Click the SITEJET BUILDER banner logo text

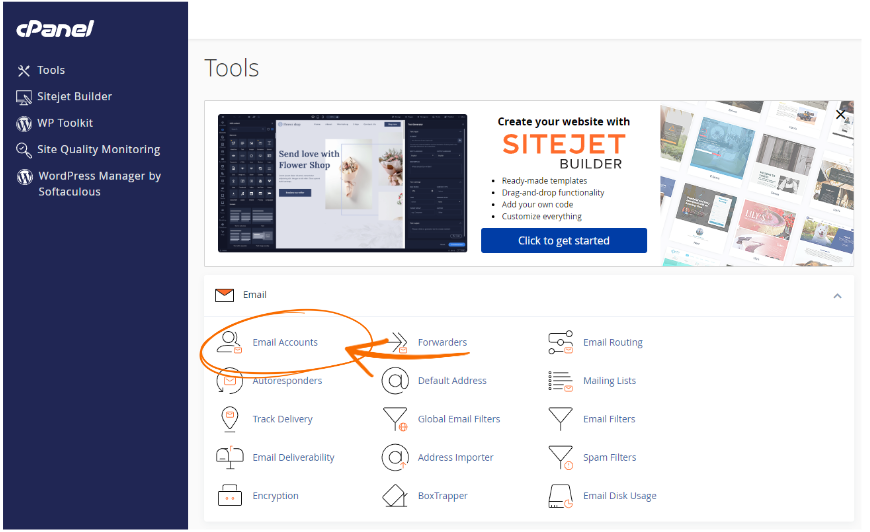click(x=564, y=151)
